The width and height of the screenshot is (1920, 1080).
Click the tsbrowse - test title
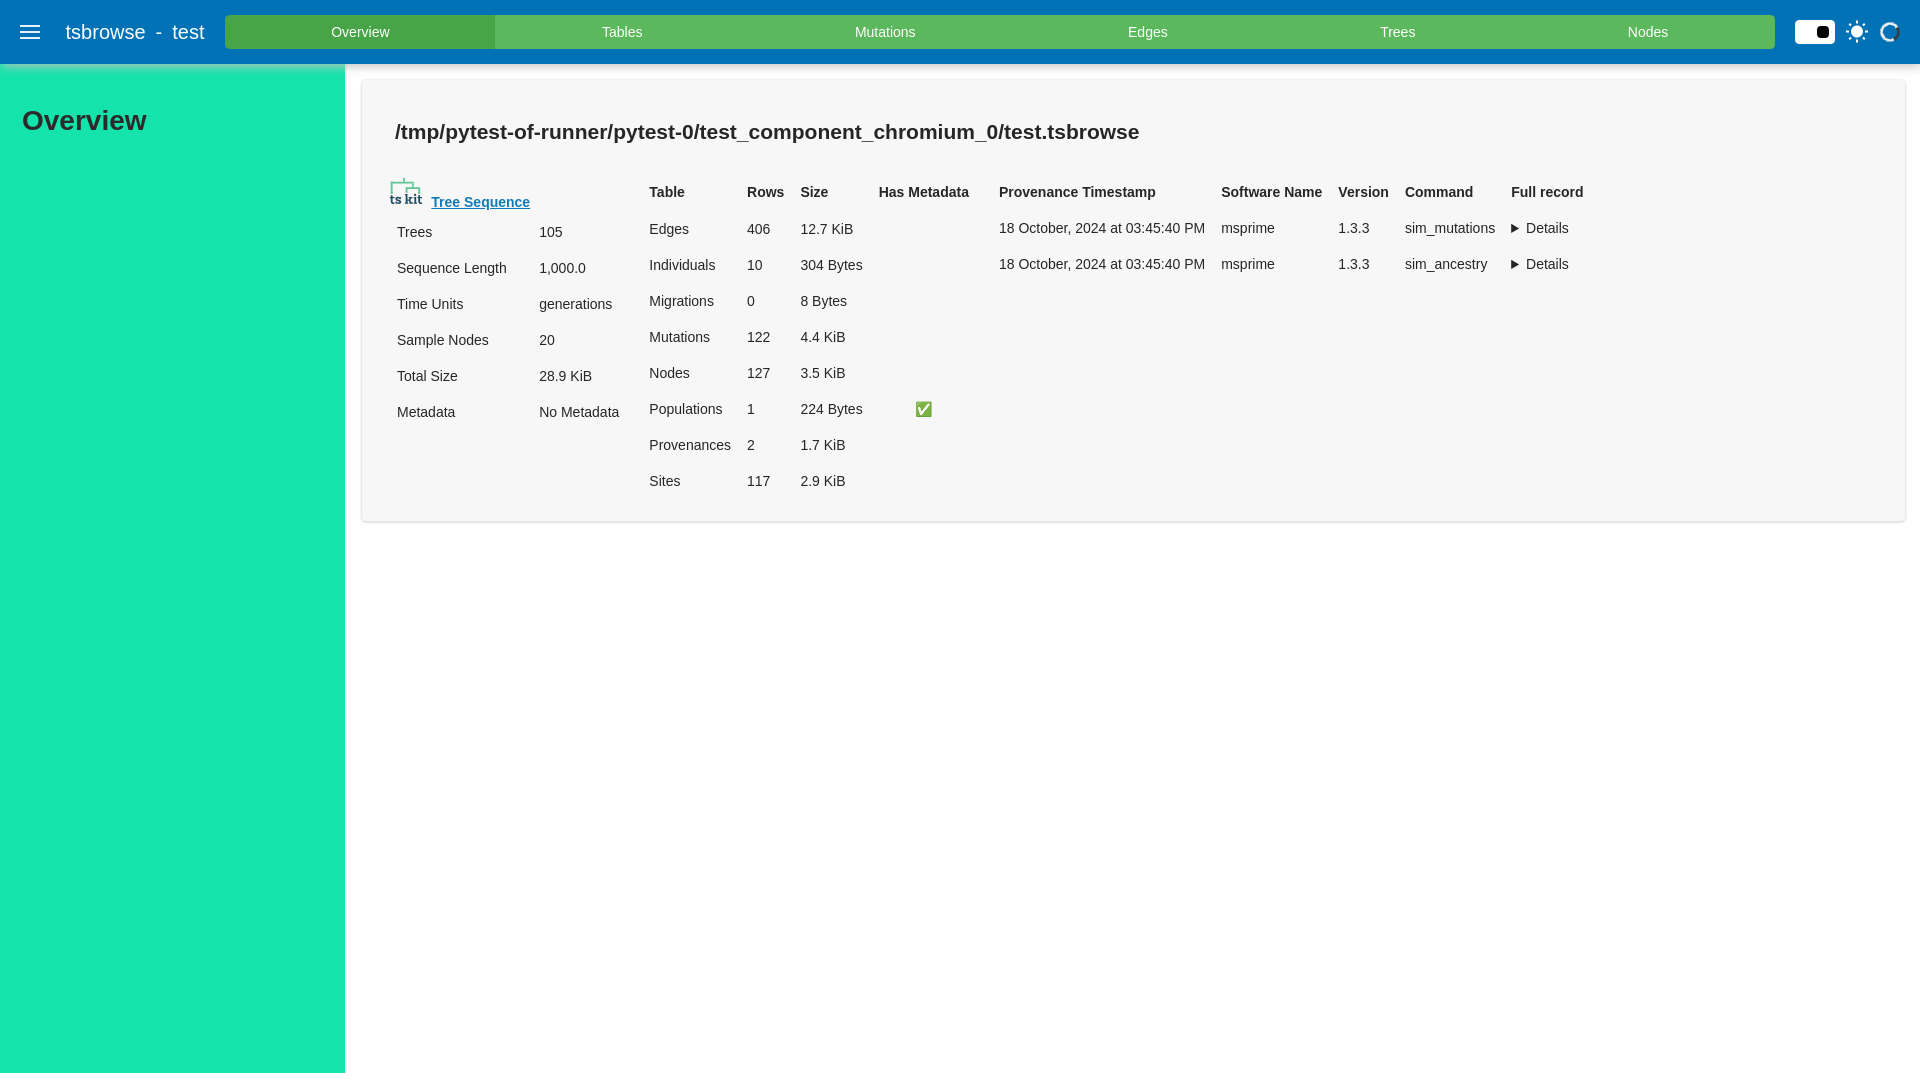135,32
